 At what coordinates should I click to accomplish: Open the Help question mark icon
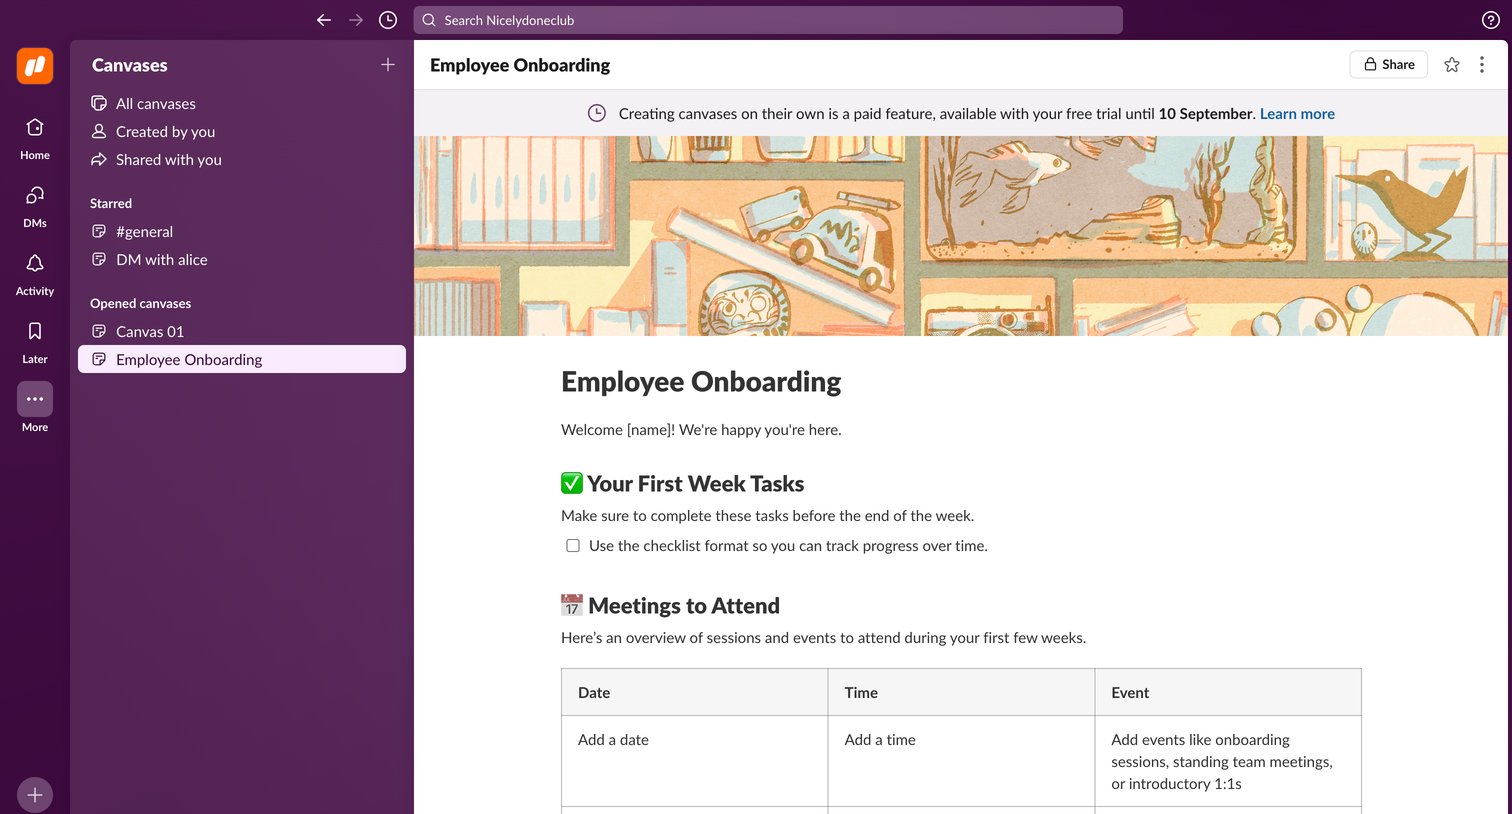coord(1490,20)
